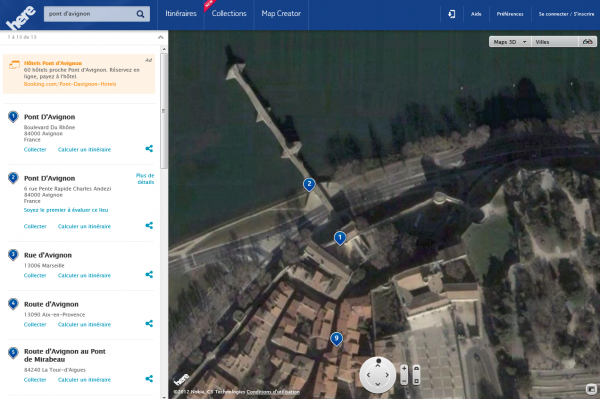
Task: Click Se connecter / S'inscrire
Action: coord(566,14)
